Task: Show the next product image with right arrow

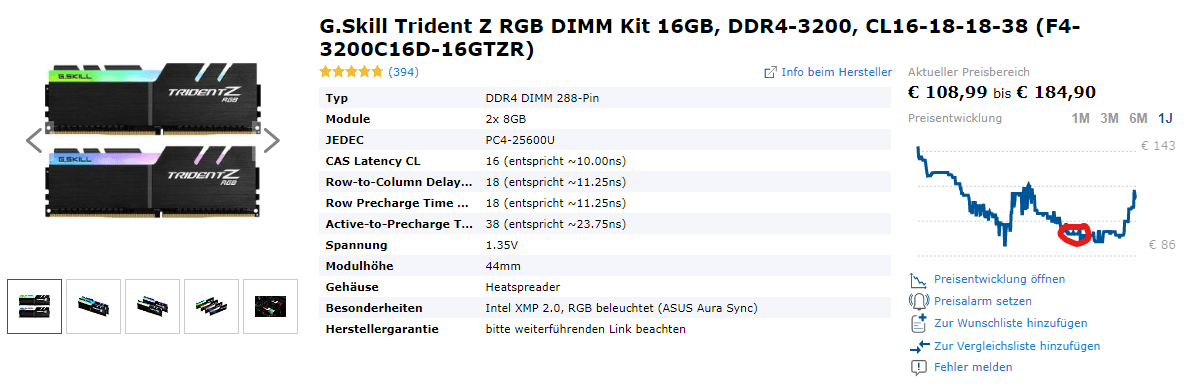Action: (x=271, y=141)
